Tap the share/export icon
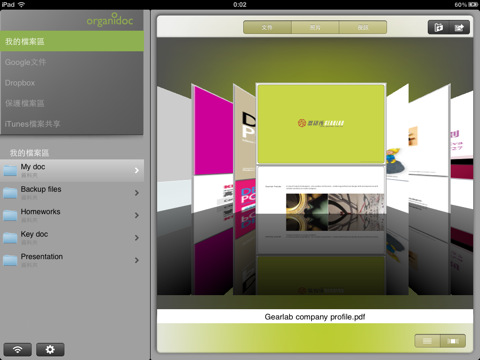 (459, 27)
